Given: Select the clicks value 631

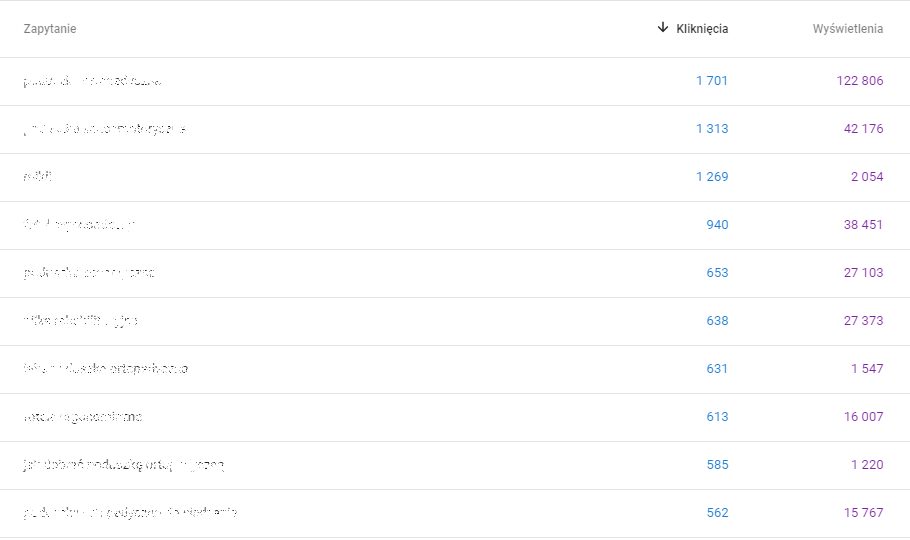Looking at the screenshot, I should pyautogui.click(x=717, y=369).
